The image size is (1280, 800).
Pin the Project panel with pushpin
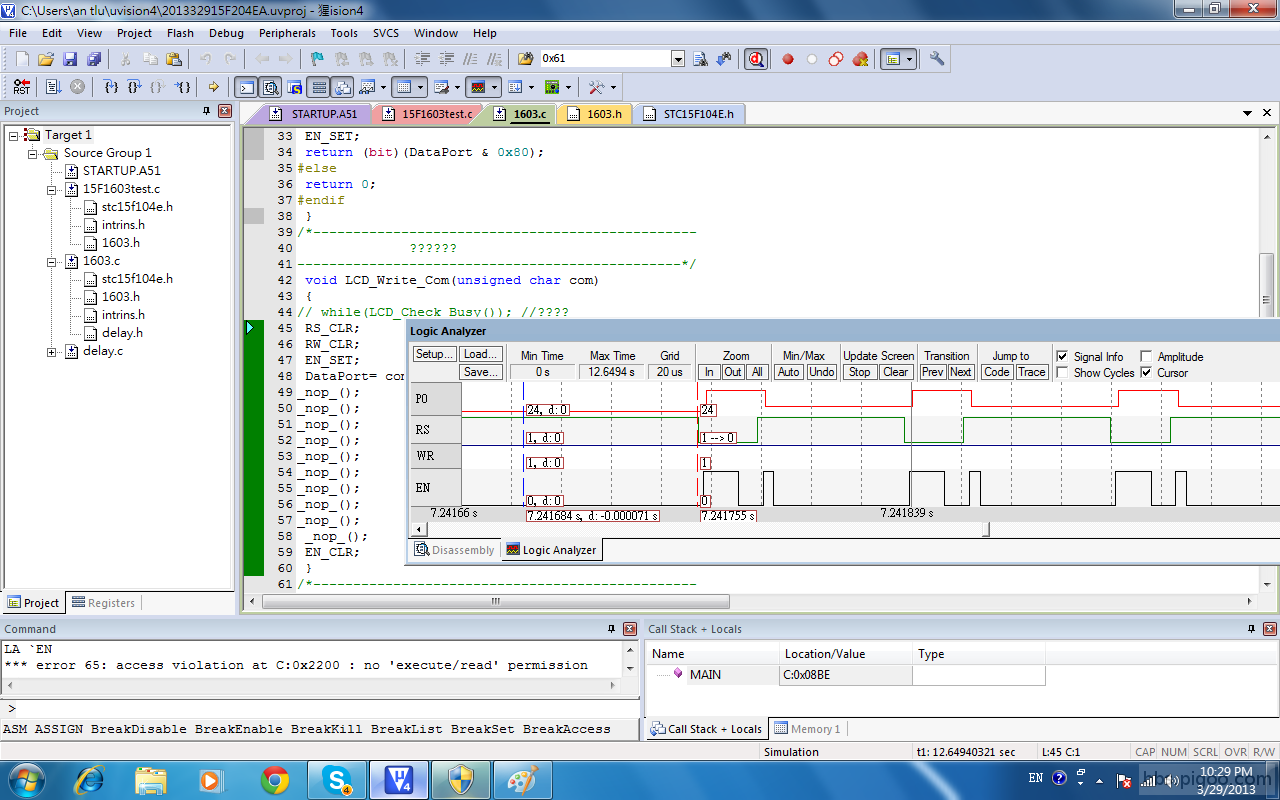coord(207,111)
